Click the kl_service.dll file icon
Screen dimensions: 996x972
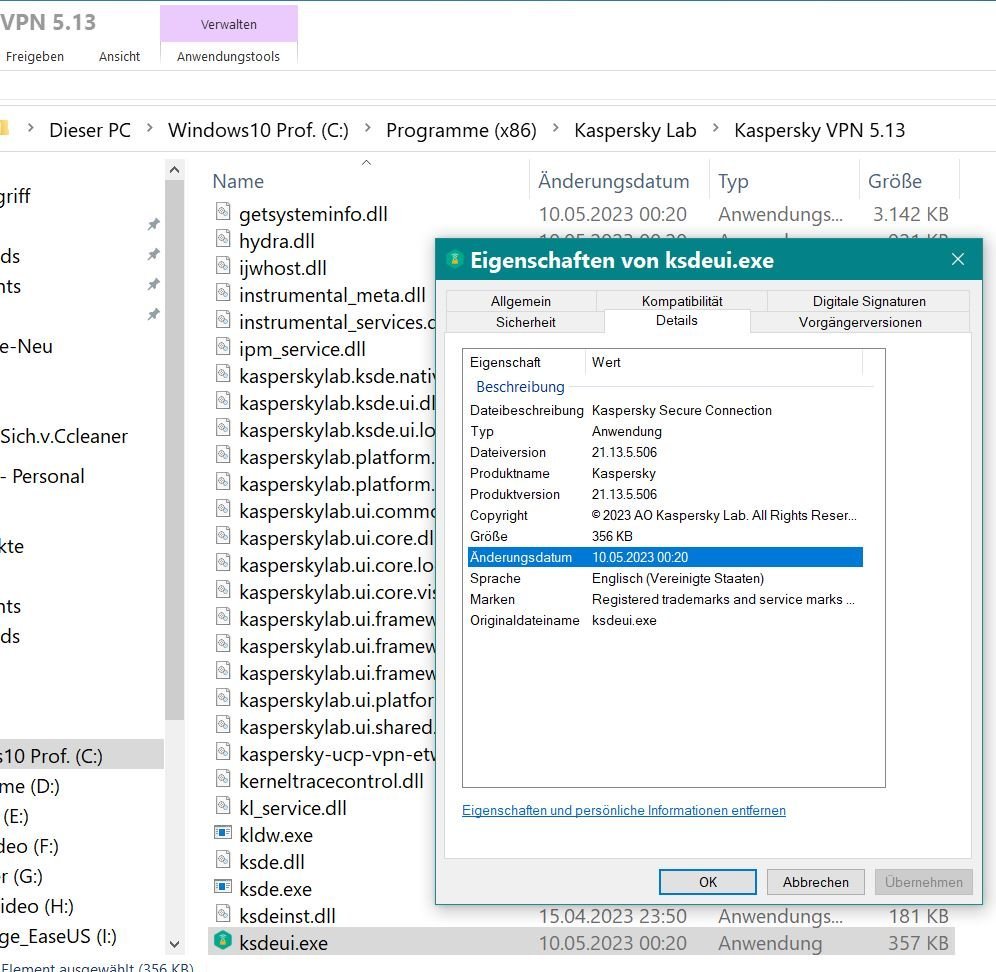pyautogui.click(x=223, y=806)
